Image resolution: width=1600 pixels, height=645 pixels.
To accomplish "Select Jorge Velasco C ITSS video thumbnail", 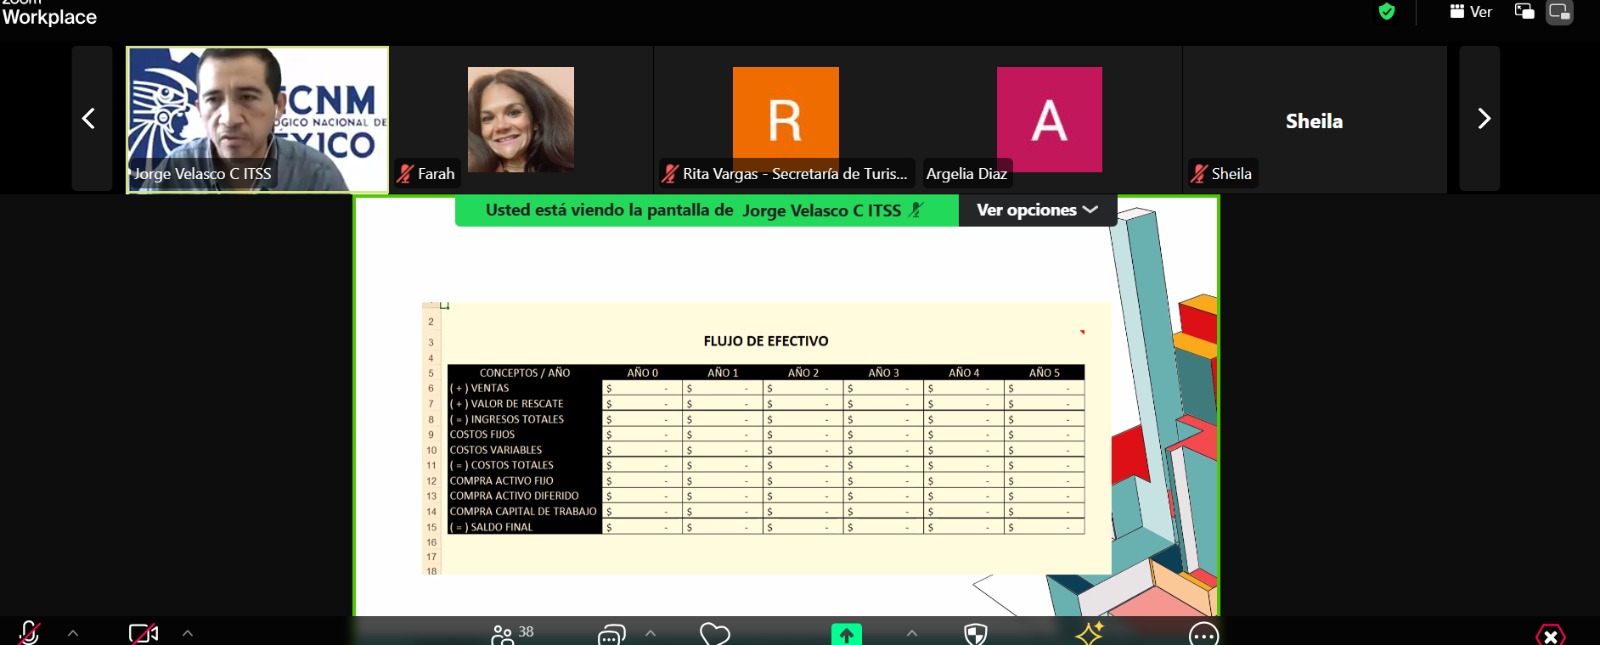I will click(x=257, y=119).
